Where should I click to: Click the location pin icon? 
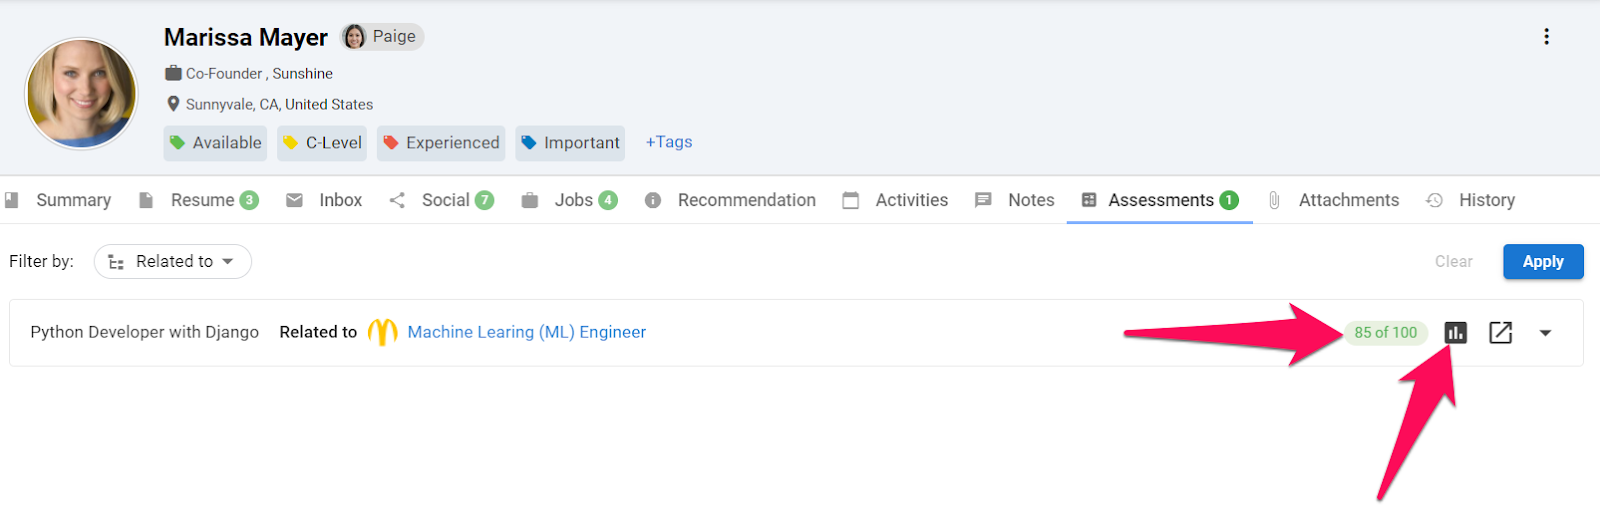tap(173, 104)
